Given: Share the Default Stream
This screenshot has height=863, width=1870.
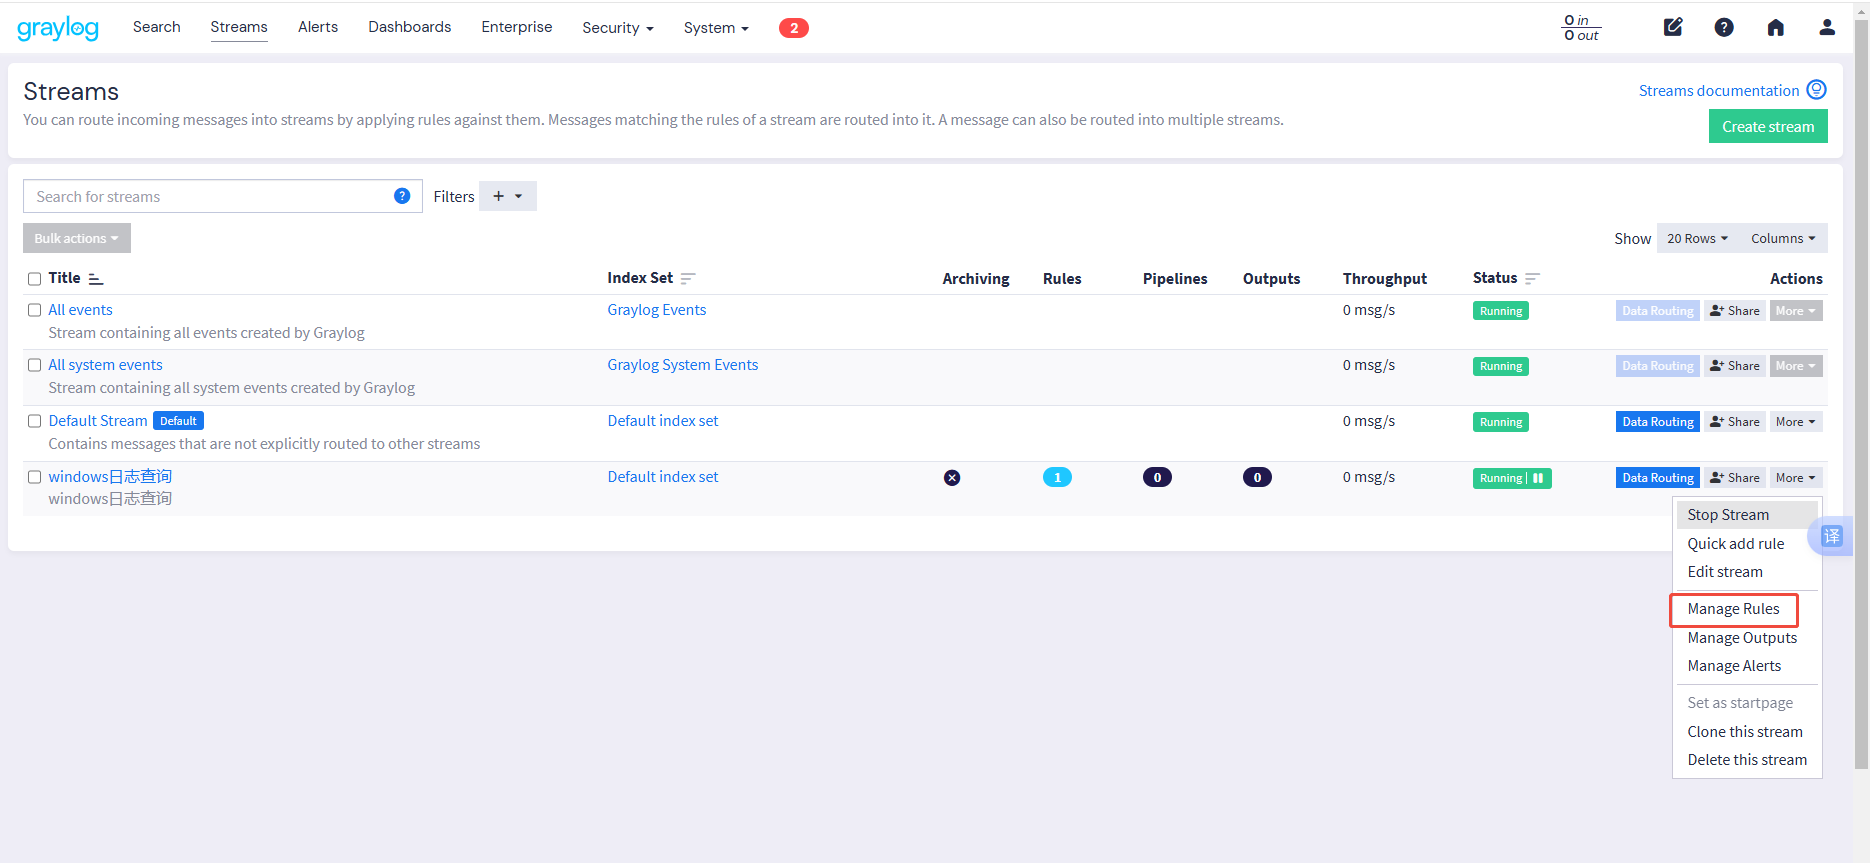Looking at the screenshot, I should (1735, 422).
